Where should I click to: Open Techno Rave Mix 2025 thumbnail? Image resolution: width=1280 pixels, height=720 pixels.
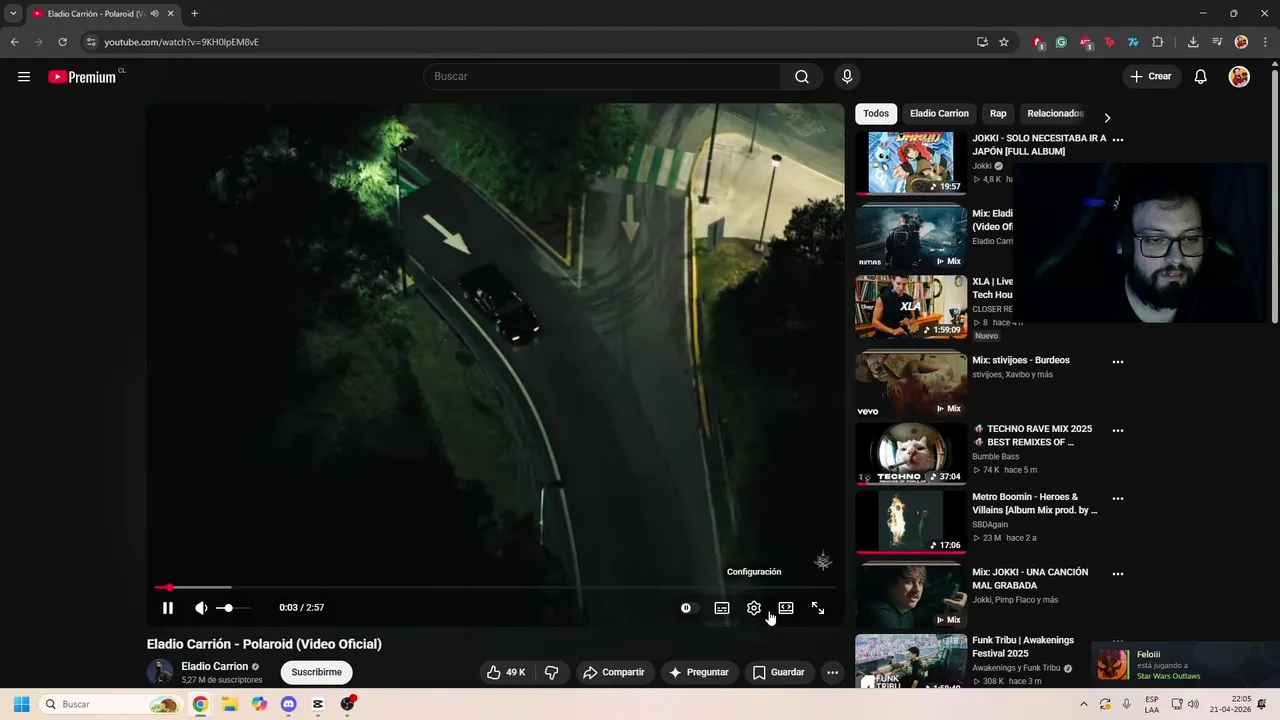(911, 454)
